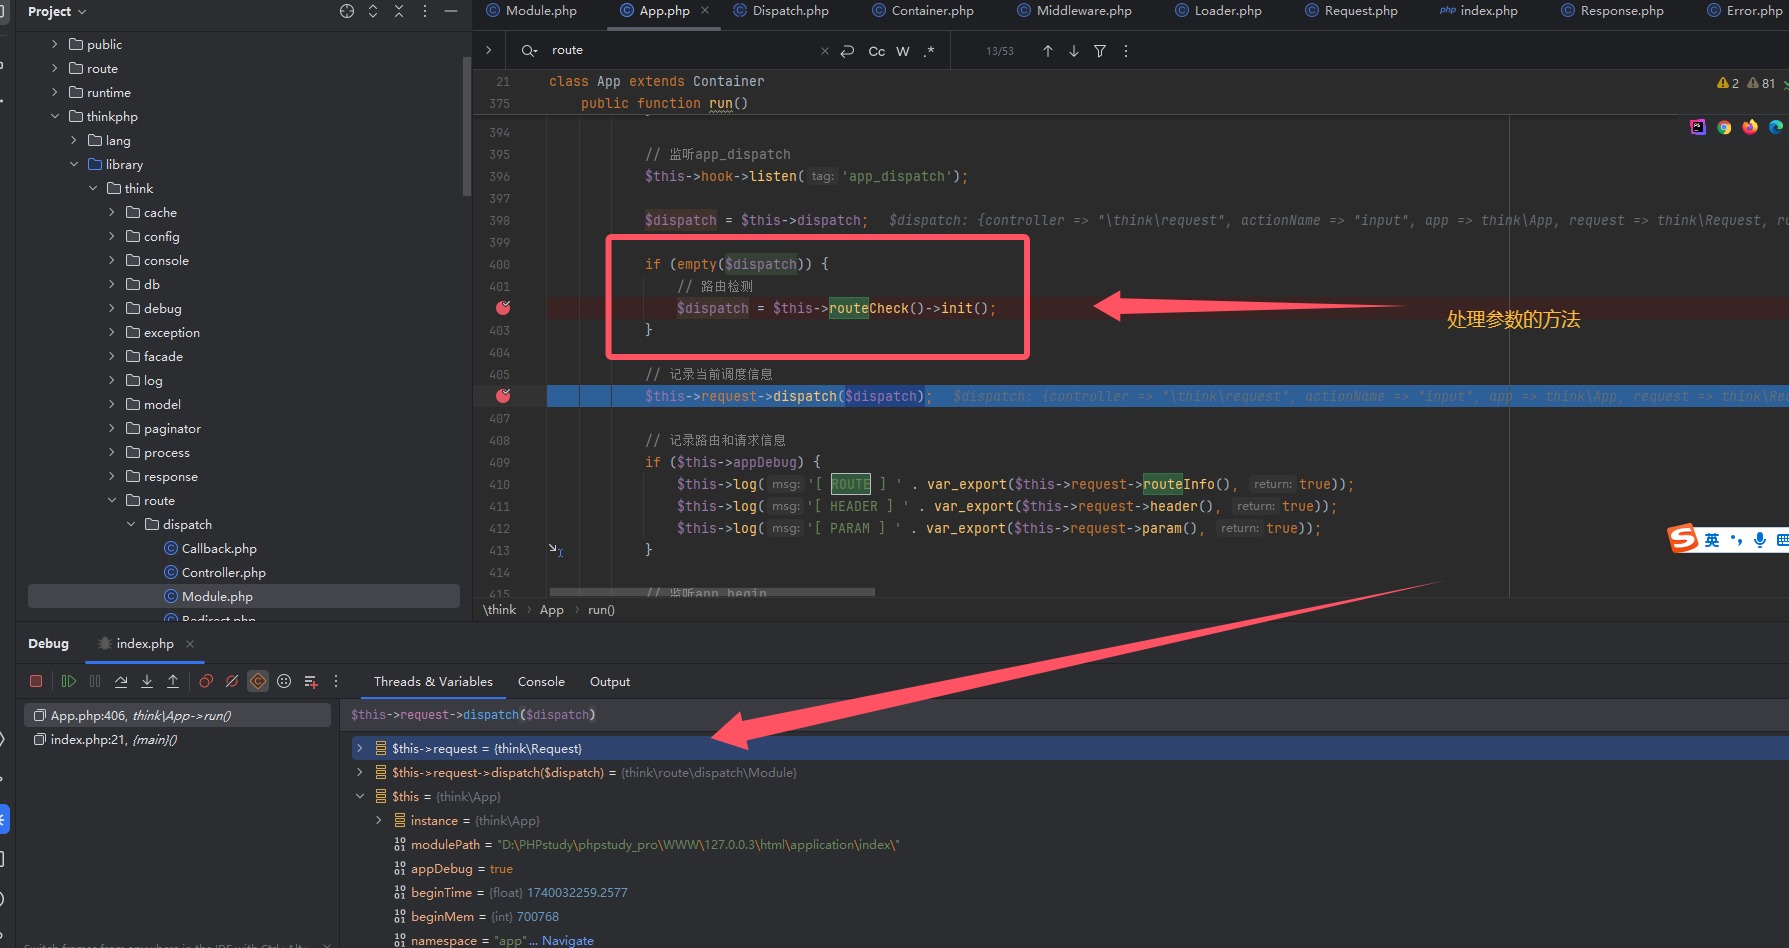Insert new line in search field
This screenshot has height=948, width=1789.
coord(847,51)
